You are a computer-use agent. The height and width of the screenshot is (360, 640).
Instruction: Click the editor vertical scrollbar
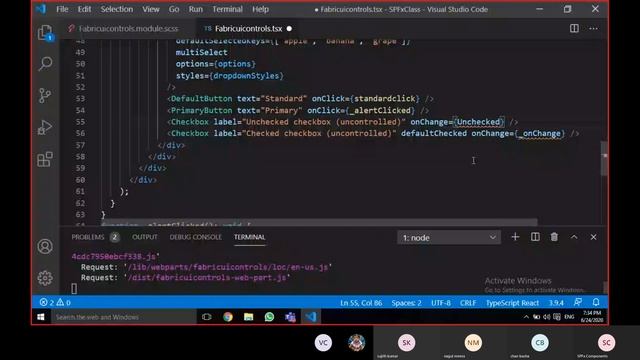(x=604, y=158)
